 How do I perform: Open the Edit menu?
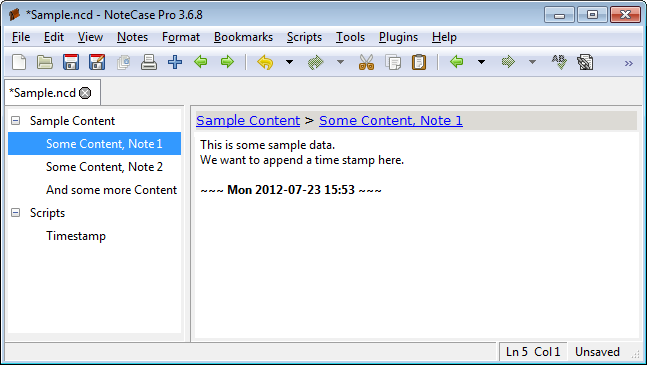tap(54, 37)
